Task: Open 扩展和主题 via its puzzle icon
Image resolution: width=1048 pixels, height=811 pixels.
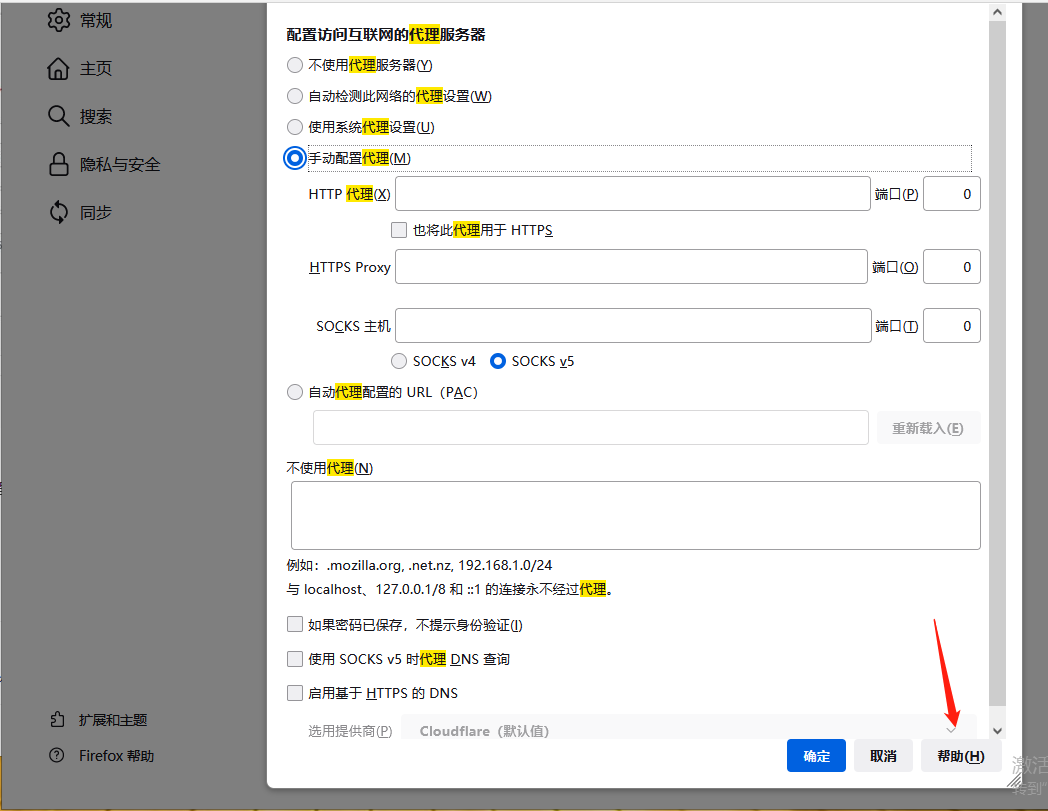Action: pos(55,719)
